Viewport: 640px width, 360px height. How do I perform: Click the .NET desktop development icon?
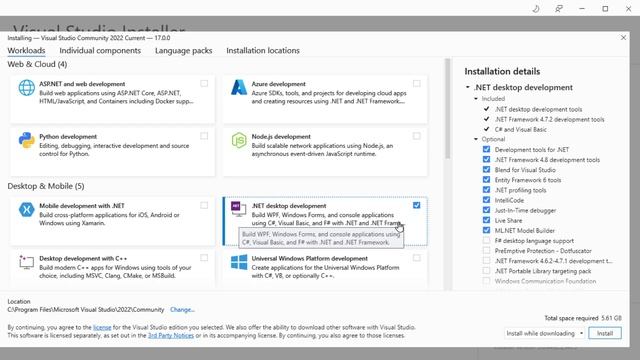point(239,209)
